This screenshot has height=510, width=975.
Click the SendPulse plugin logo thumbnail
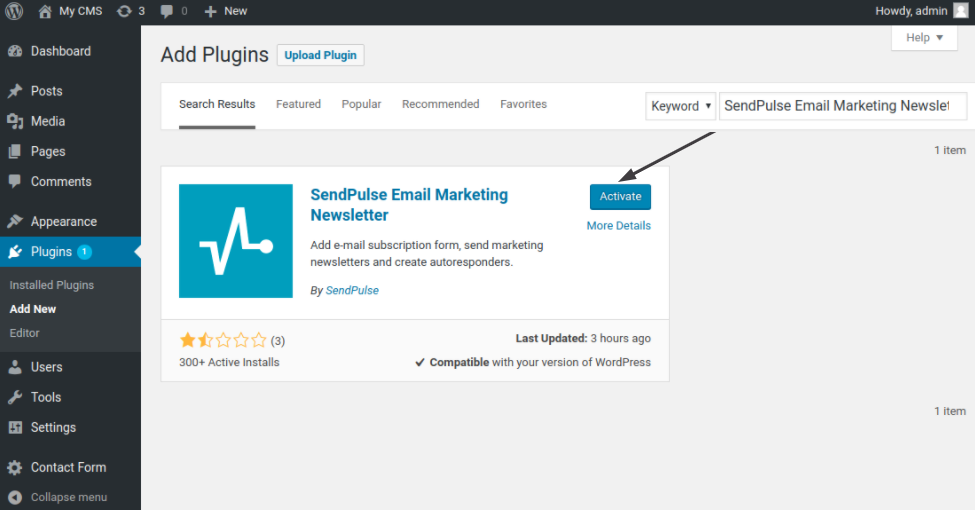point(236,241)
